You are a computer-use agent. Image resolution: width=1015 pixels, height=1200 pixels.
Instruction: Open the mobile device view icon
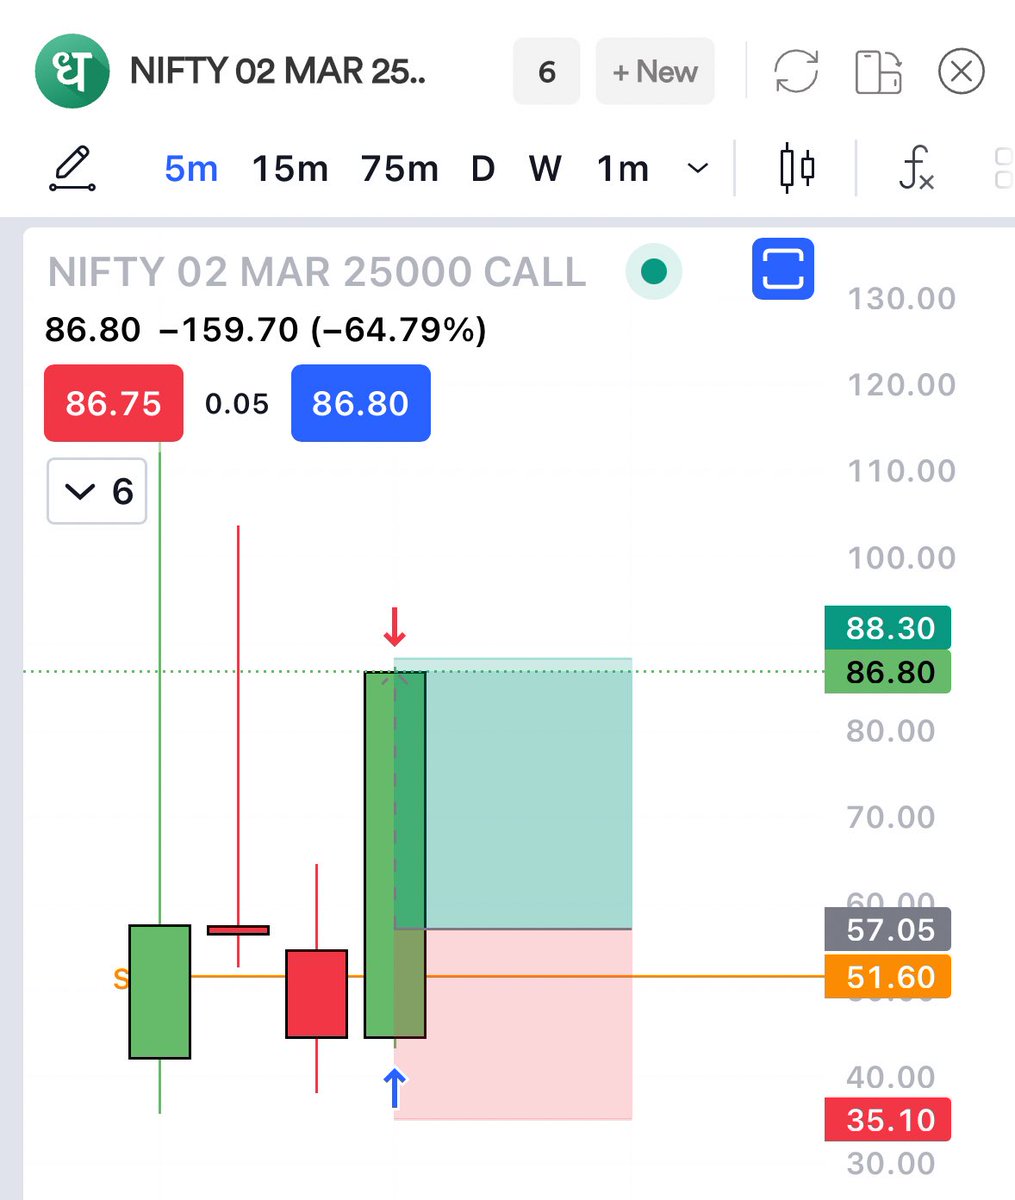coord(878,71)
